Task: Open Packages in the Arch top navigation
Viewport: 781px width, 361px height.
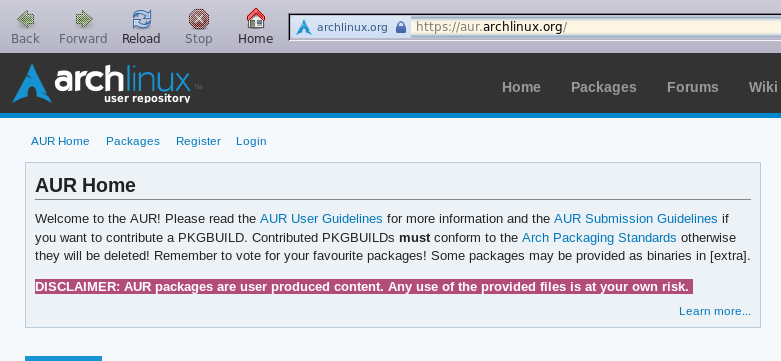Action: click(604, 87)
